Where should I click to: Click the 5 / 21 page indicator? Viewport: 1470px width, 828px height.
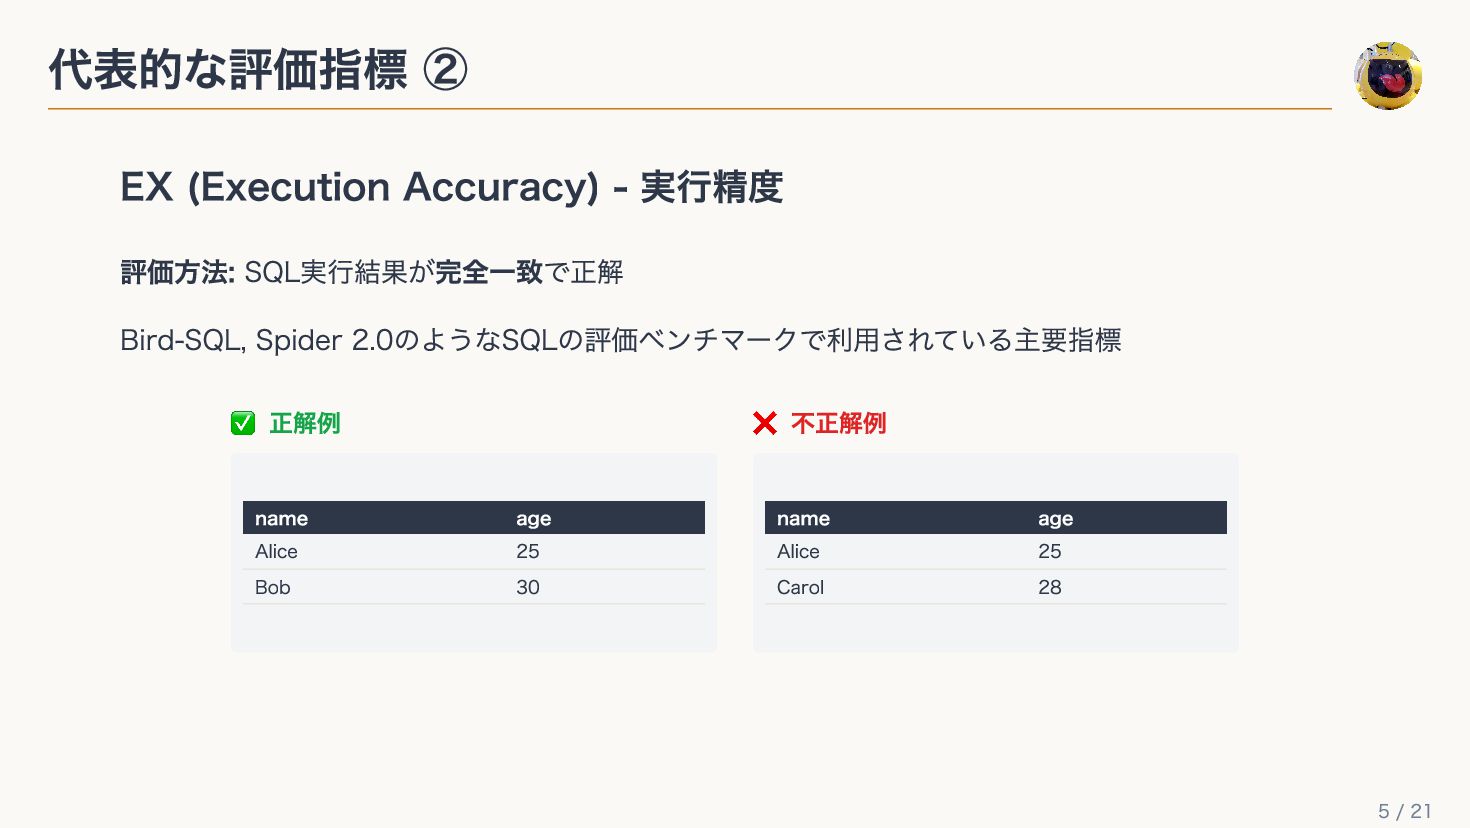[x=1405, y=811]
